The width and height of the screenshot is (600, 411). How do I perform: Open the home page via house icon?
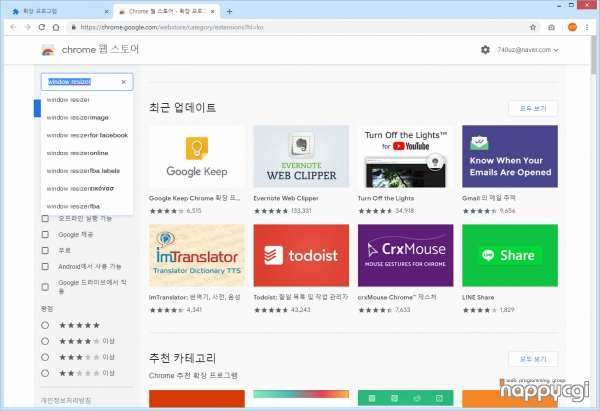click(x=56, y=27)
